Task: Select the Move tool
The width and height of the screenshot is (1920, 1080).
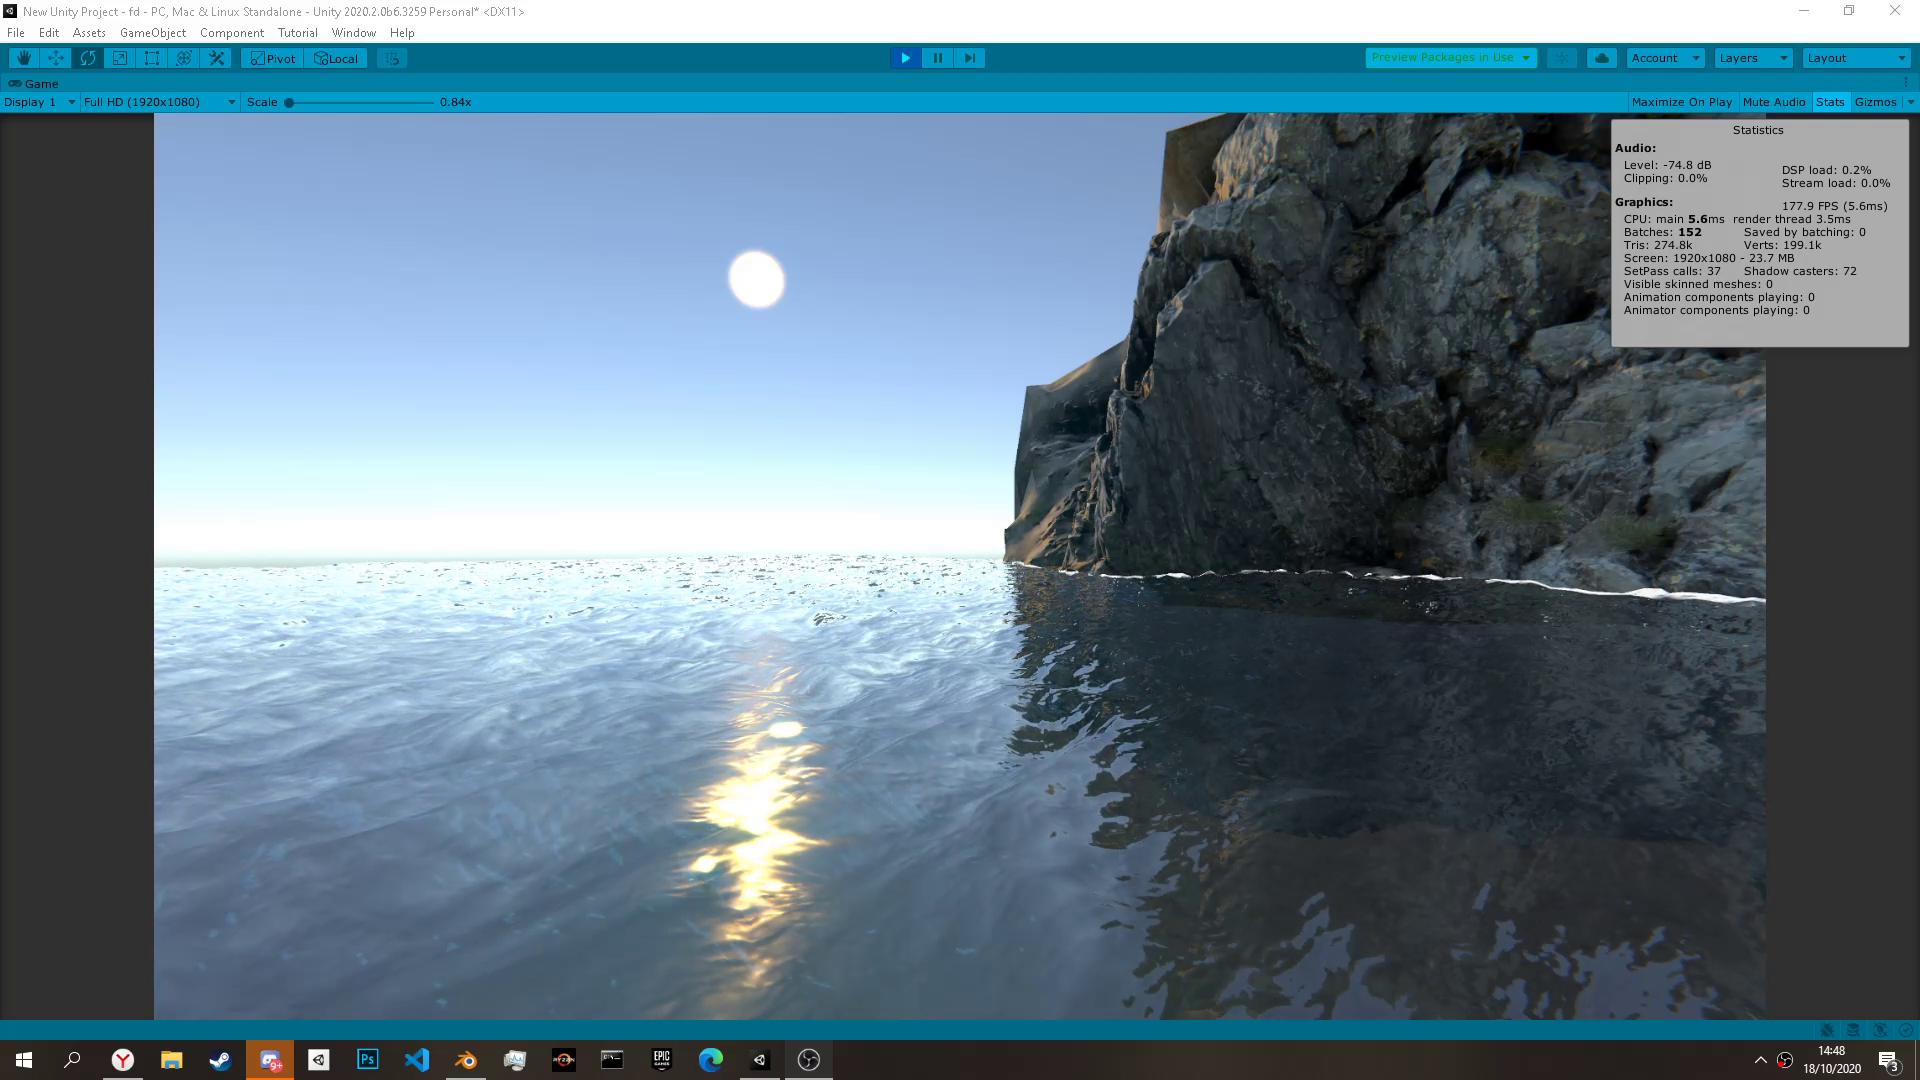Action: tap(56, 58)
